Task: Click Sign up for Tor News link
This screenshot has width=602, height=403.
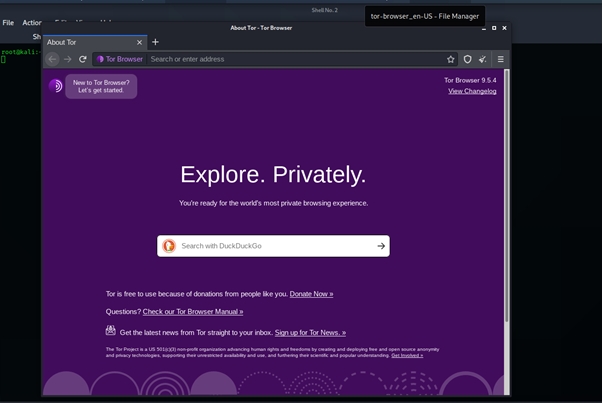Action: (310, 333)
